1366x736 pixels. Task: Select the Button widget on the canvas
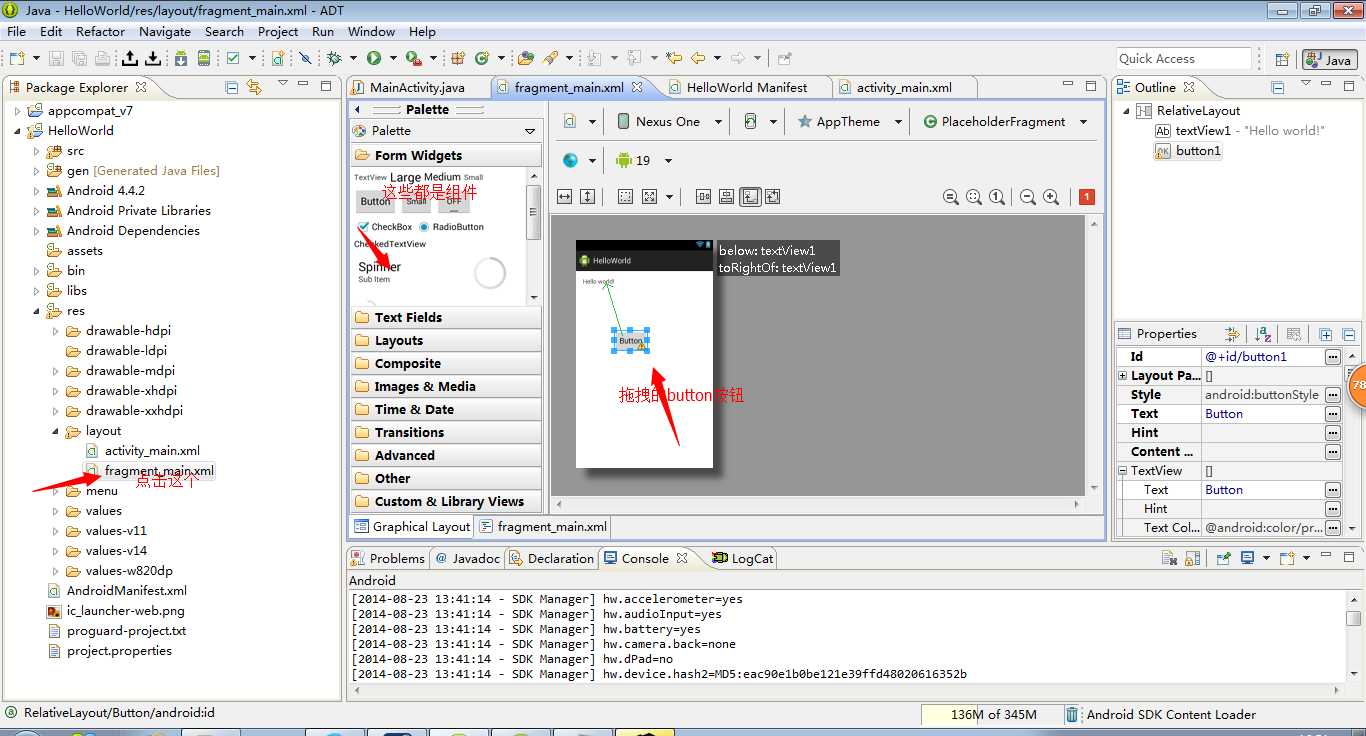(x=631, y=341)
